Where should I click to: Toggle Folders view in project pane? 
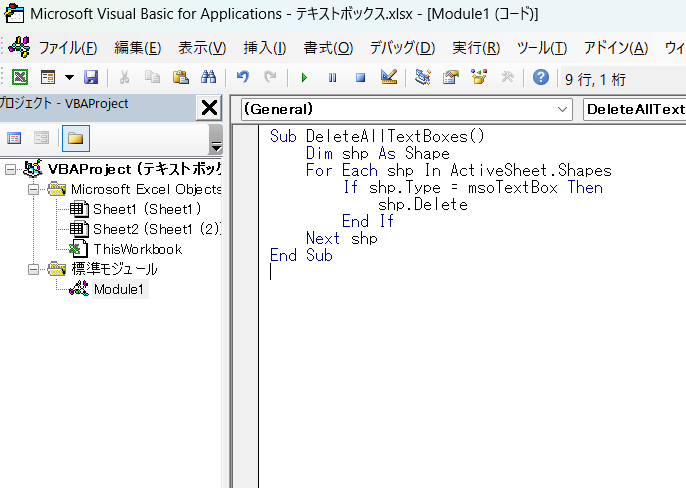tap(75, 138)
